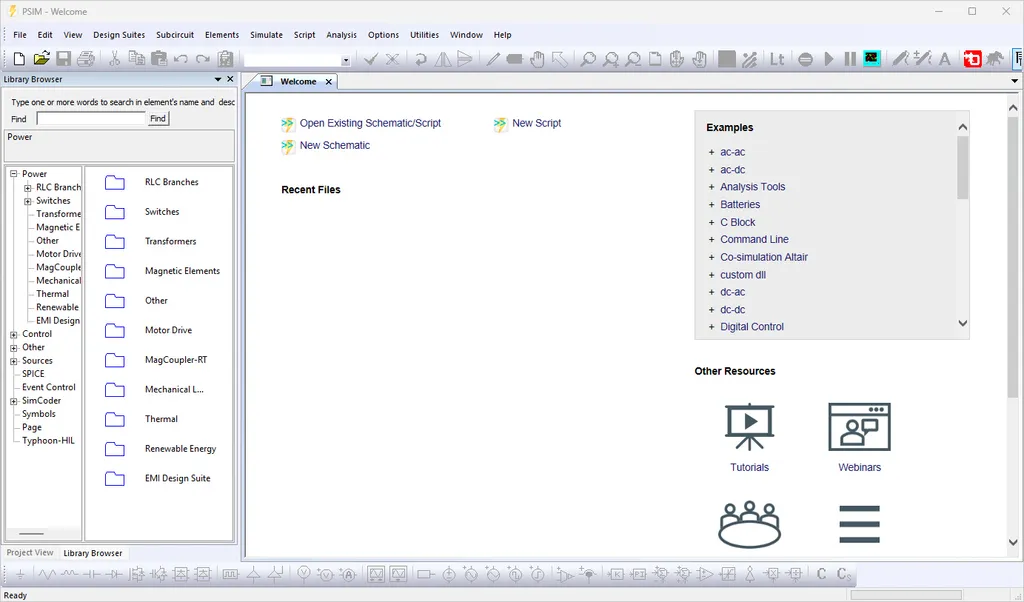Close the Welcome tab
Image resolution: width=1024 pixels, height=602 pixels.
pos(328,82)
